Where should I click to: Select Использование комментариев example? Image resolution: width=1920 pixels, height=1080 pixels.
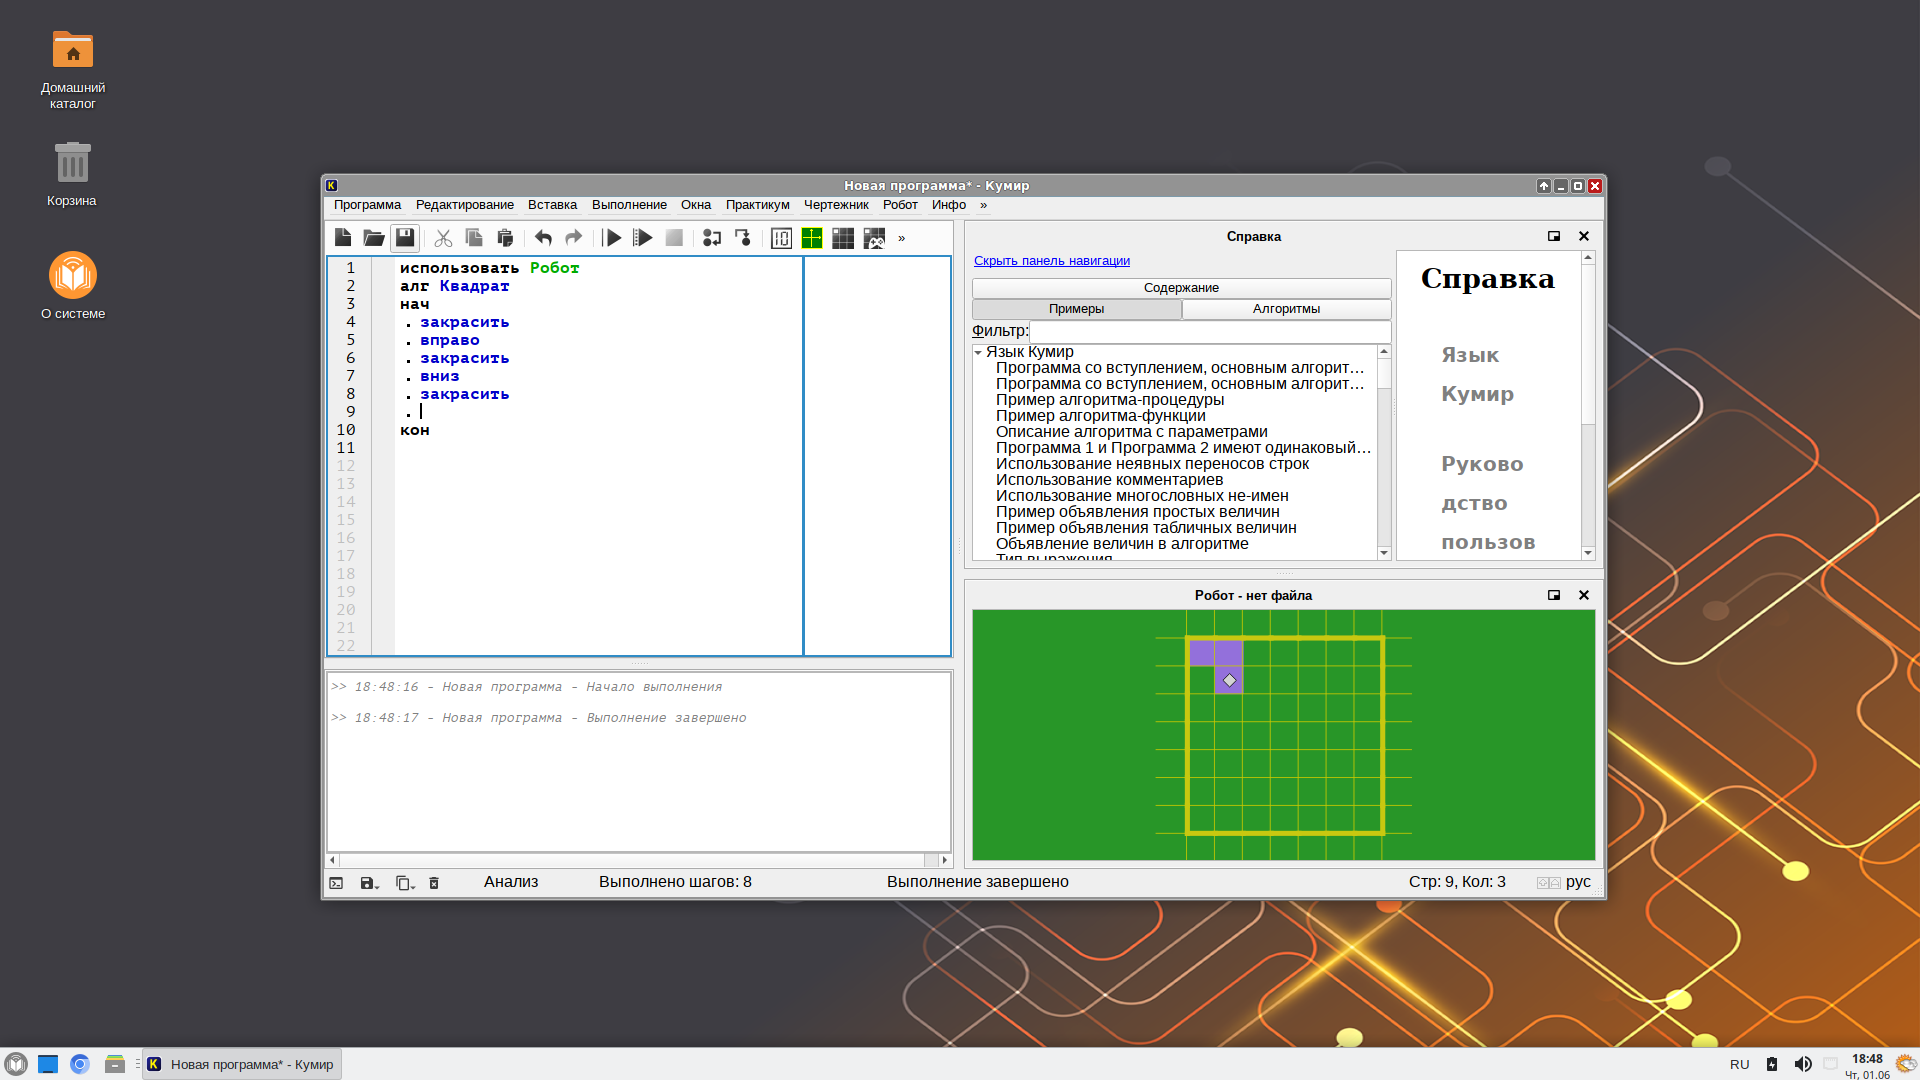[x=1109, y=480]
